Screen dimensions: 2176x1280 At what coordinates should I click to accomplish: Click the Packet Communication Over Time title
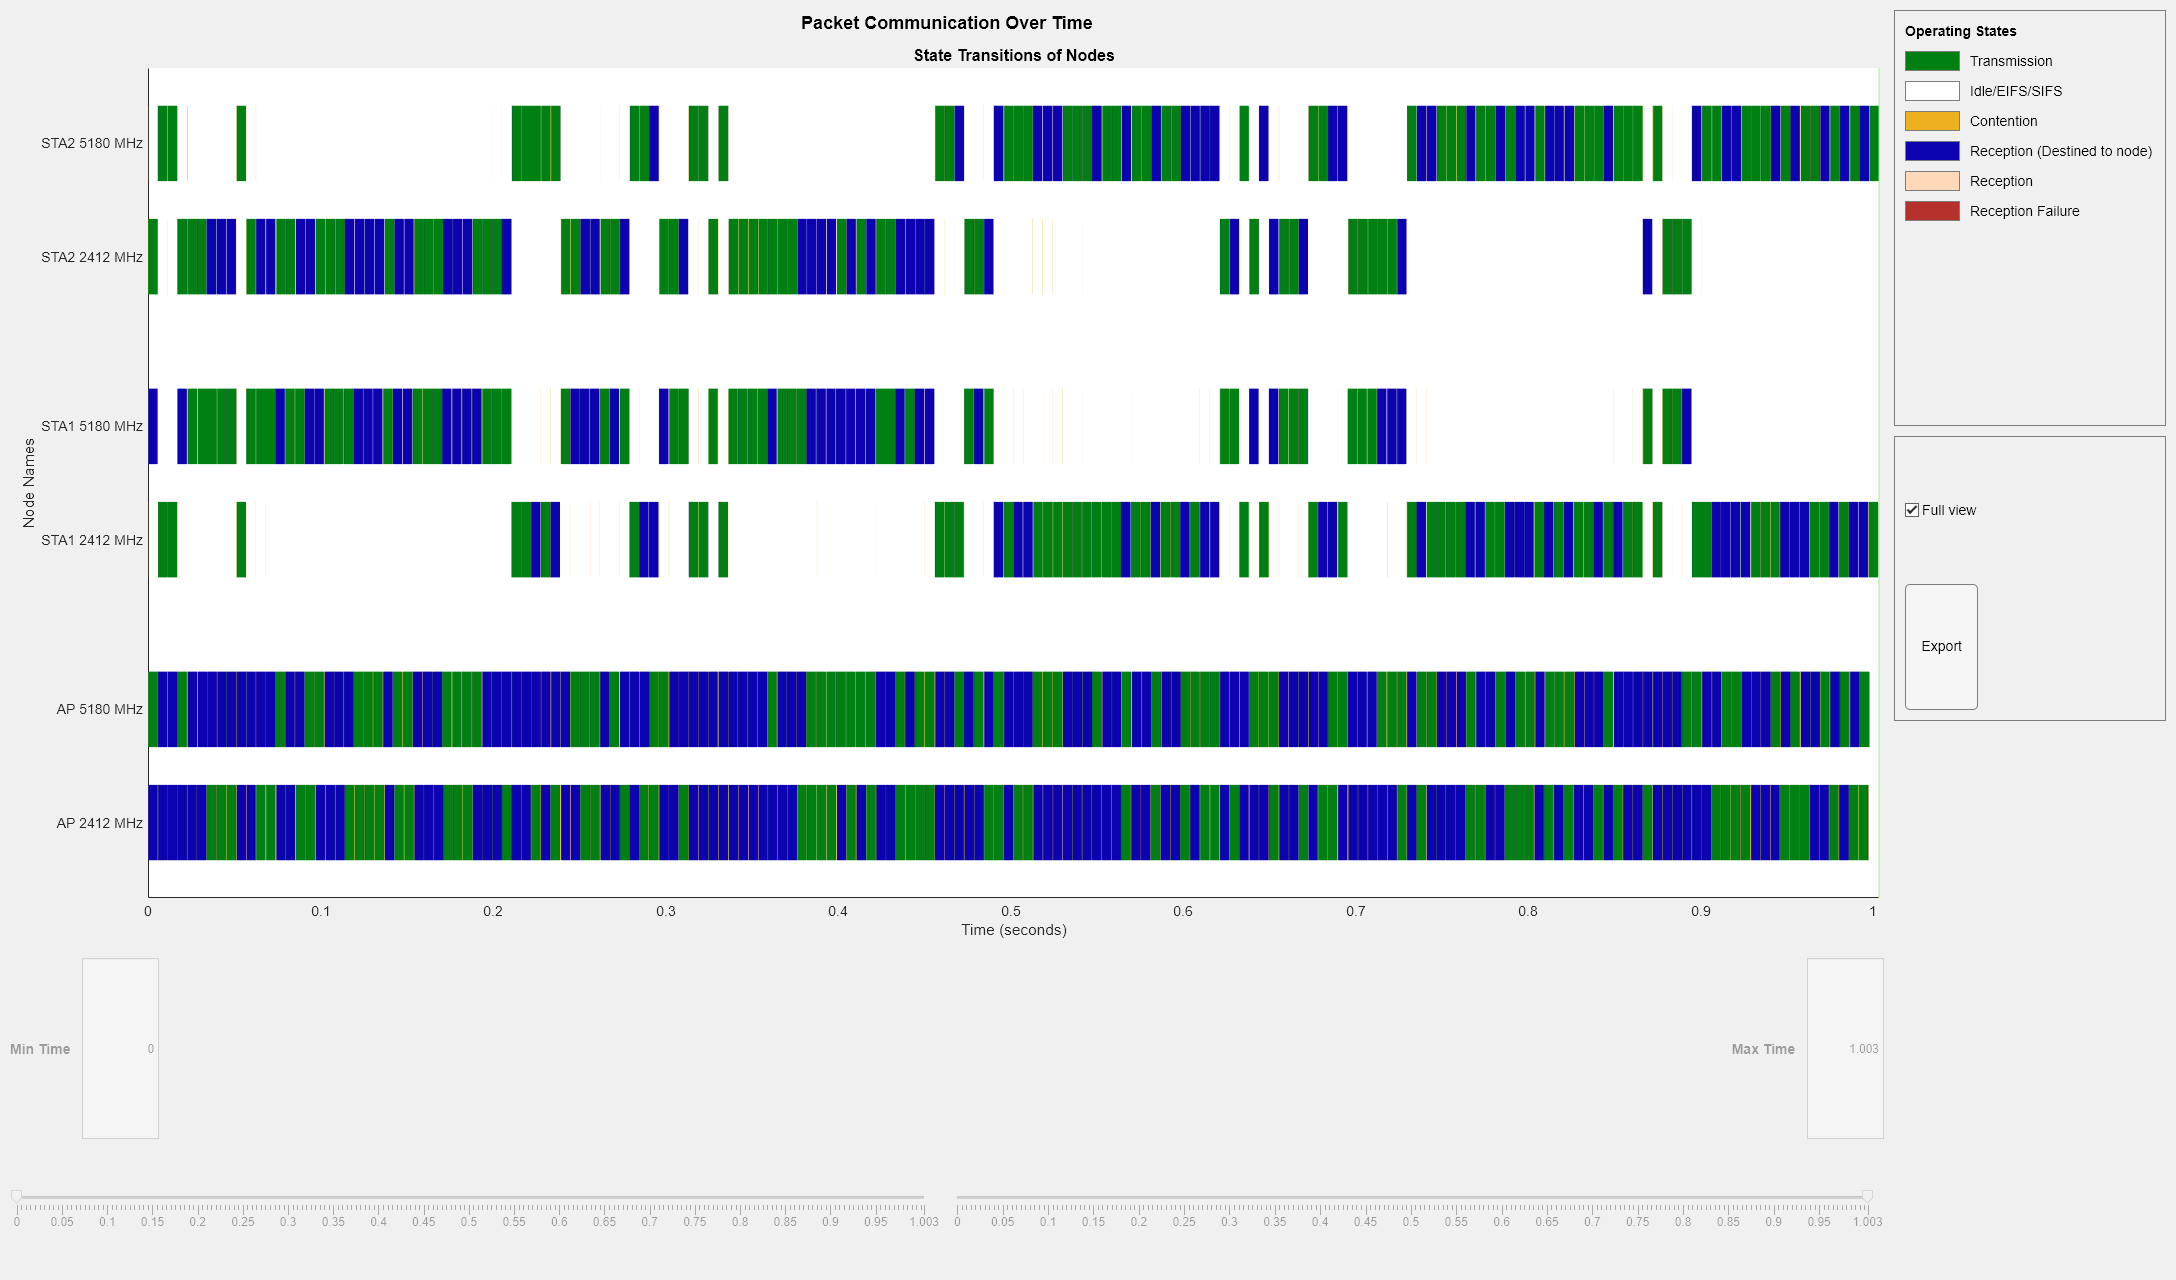946,23
